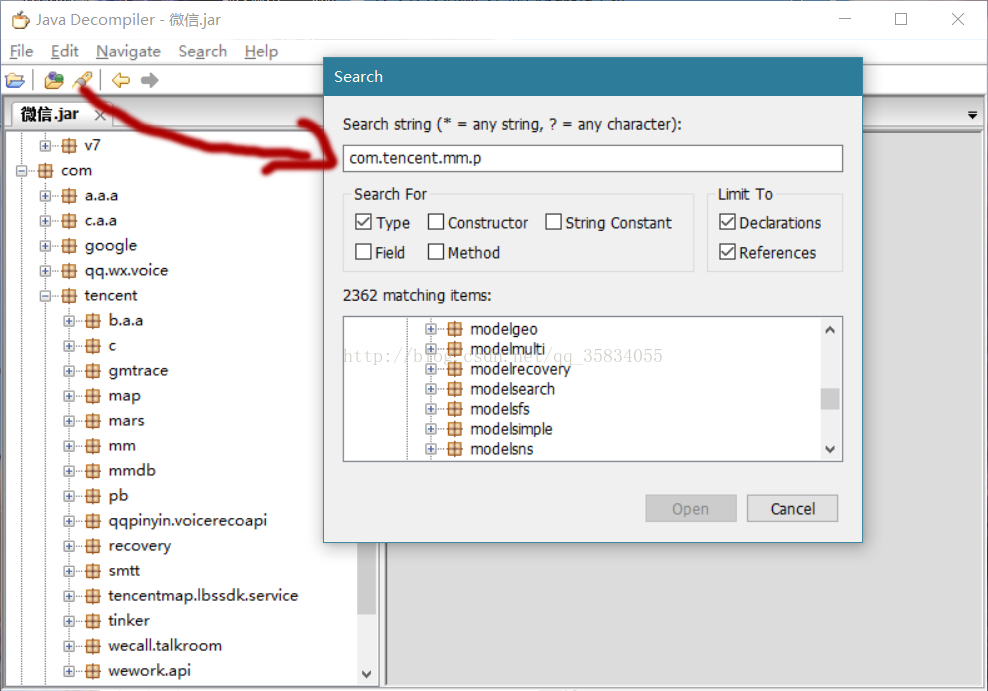Open the Edit menu
The height and width of the screenshot is (691, 988).
[64, 51]
